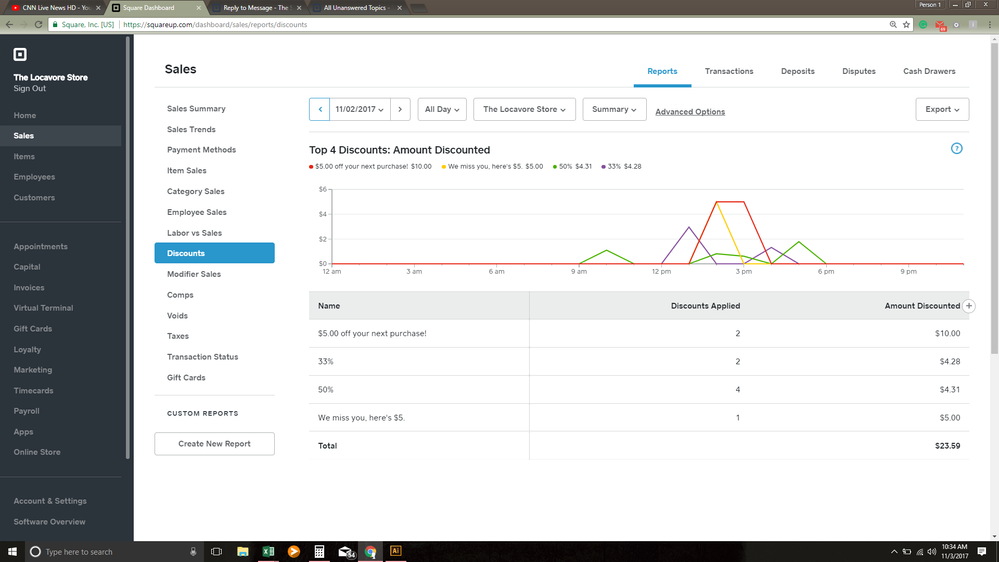Open Adobe Illustrator from the taskbar
999x562 pixels.
pyautogui.click(x=395, y=551)
